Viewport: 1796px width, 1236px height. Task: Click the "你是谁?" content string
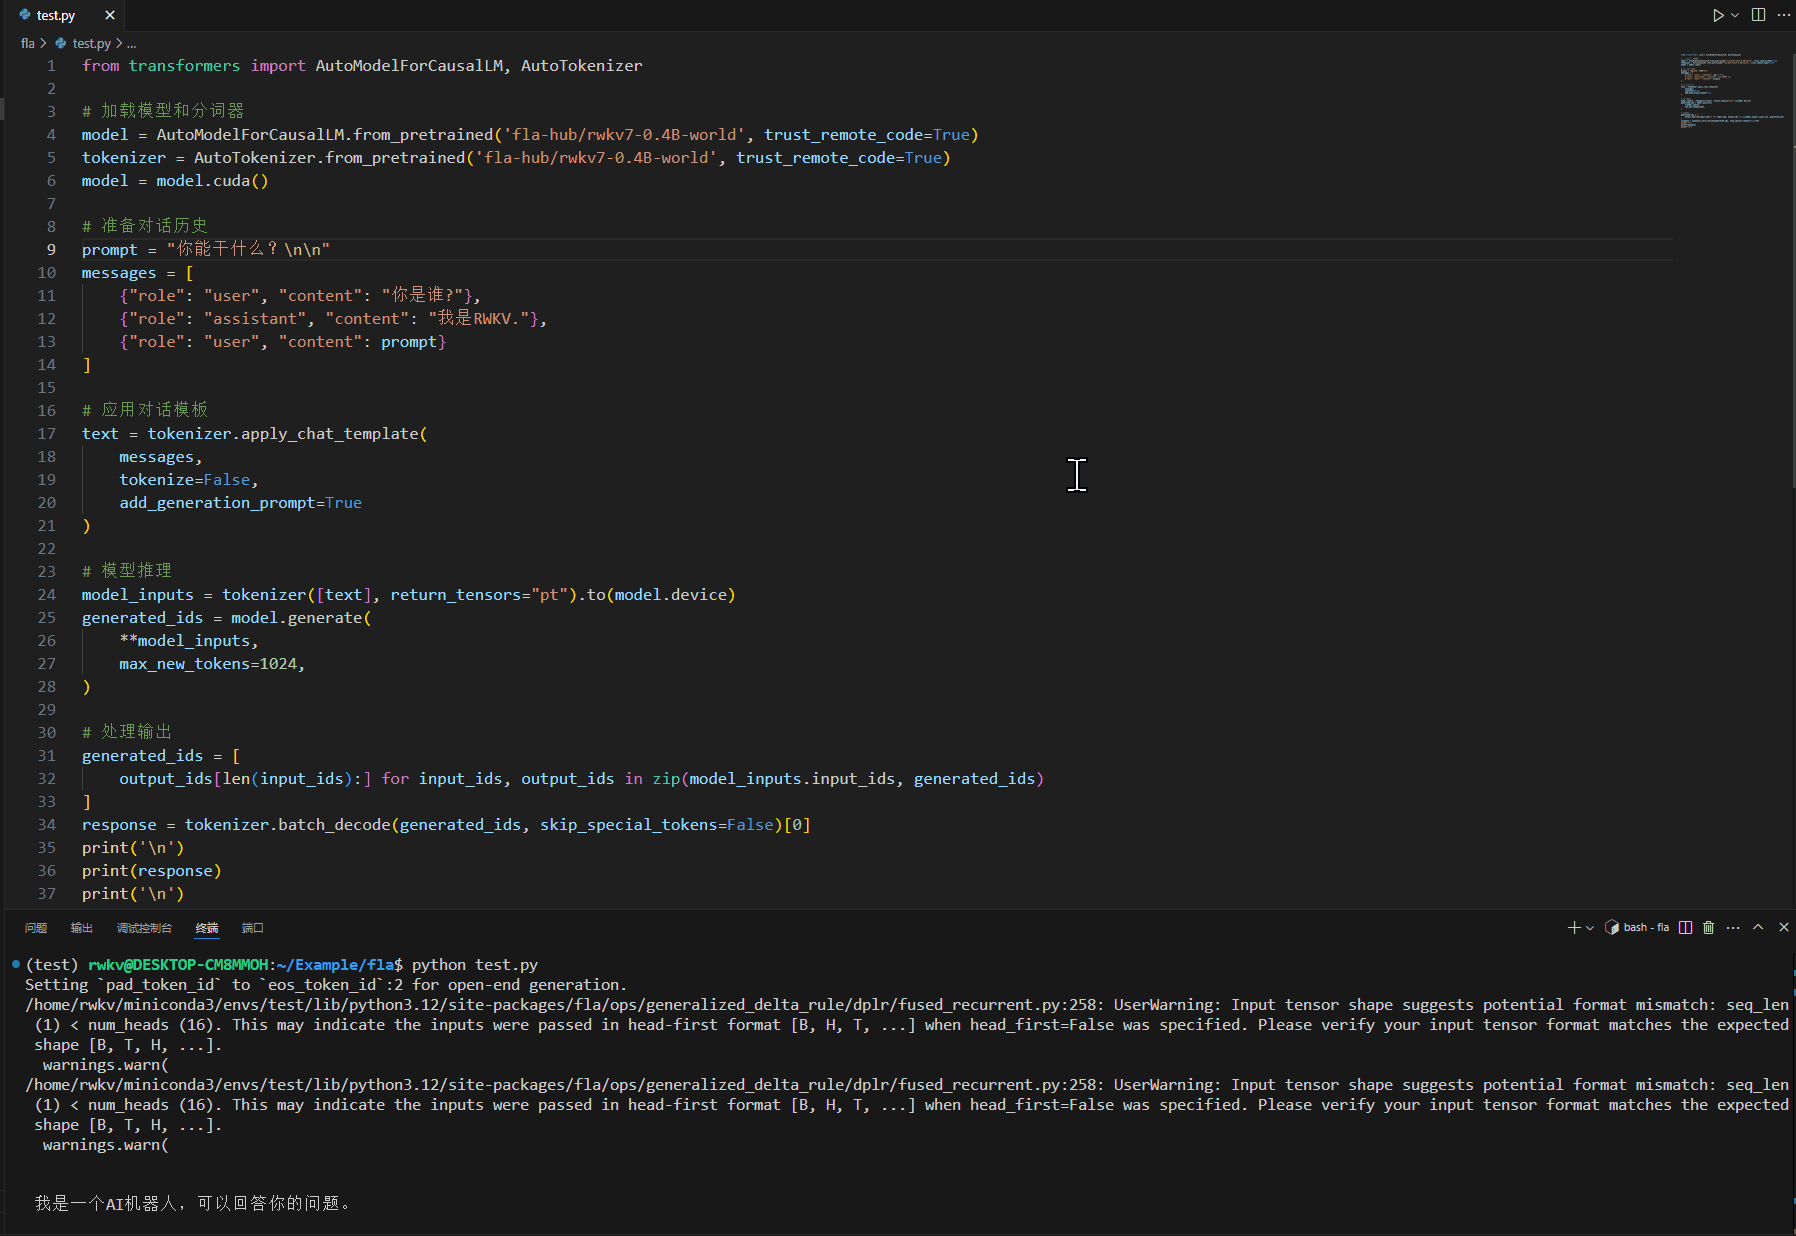pyautogui.click(x=422, y=296)
